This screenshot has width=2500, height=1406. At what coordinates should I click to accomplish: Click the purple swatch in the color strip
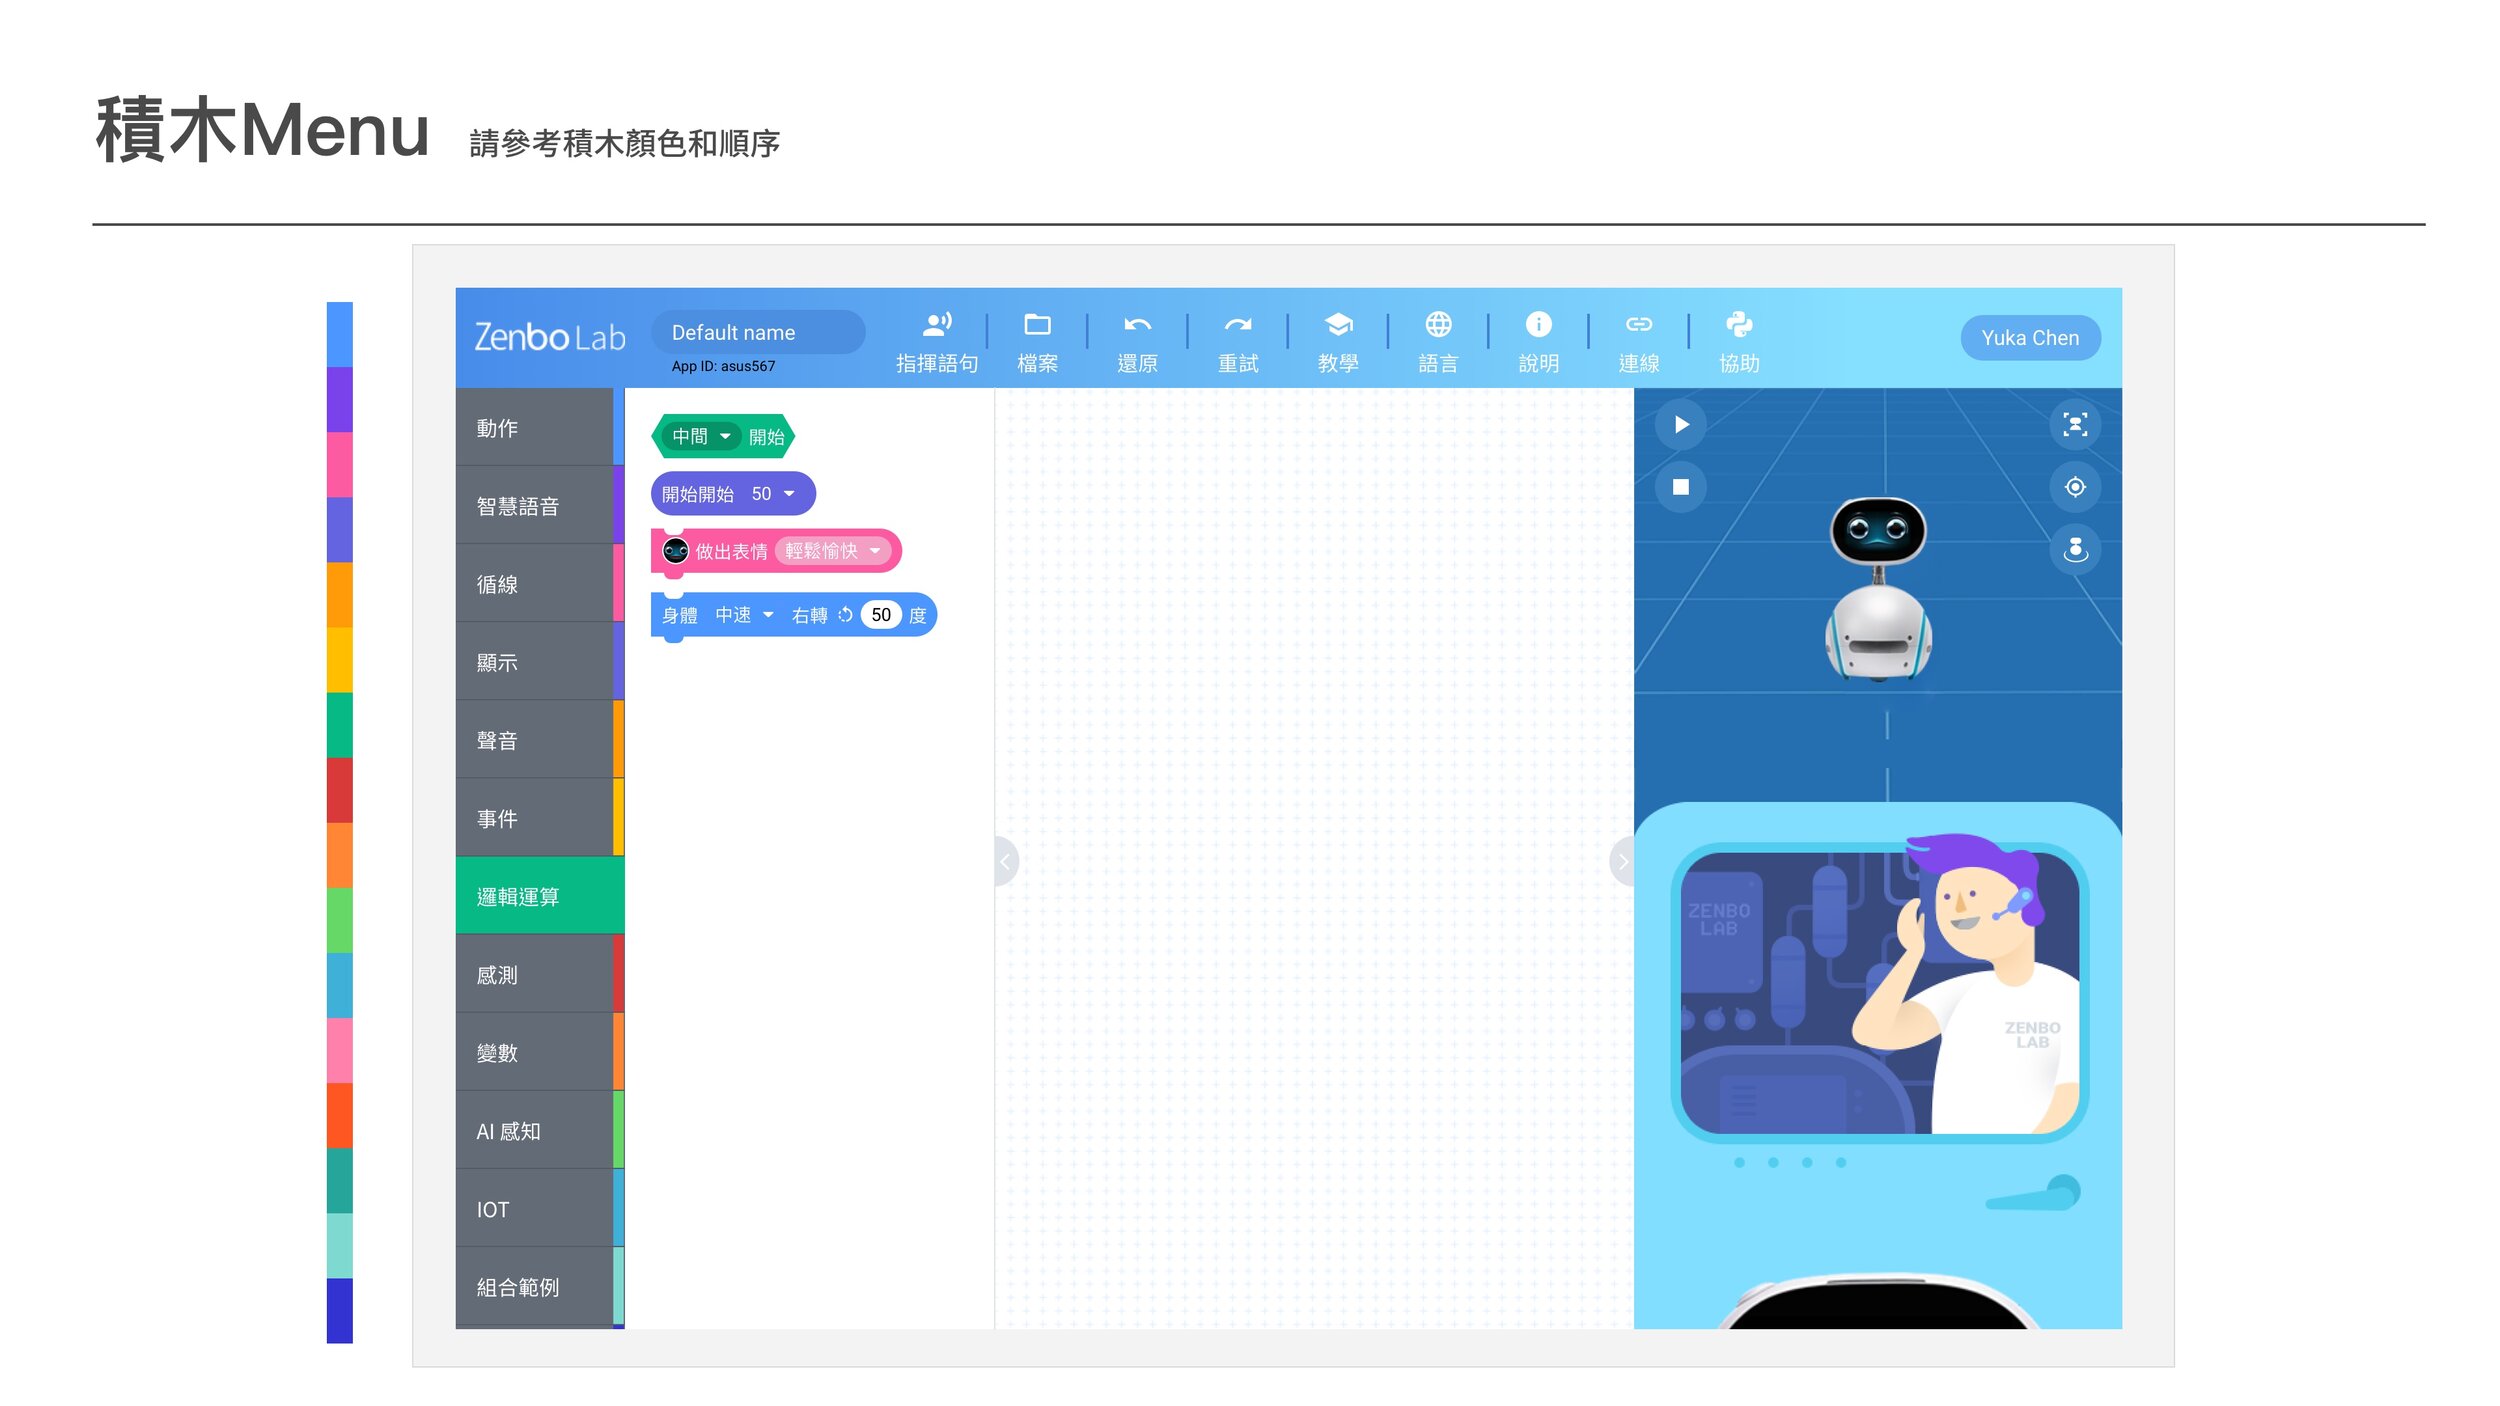click(340, 399)
